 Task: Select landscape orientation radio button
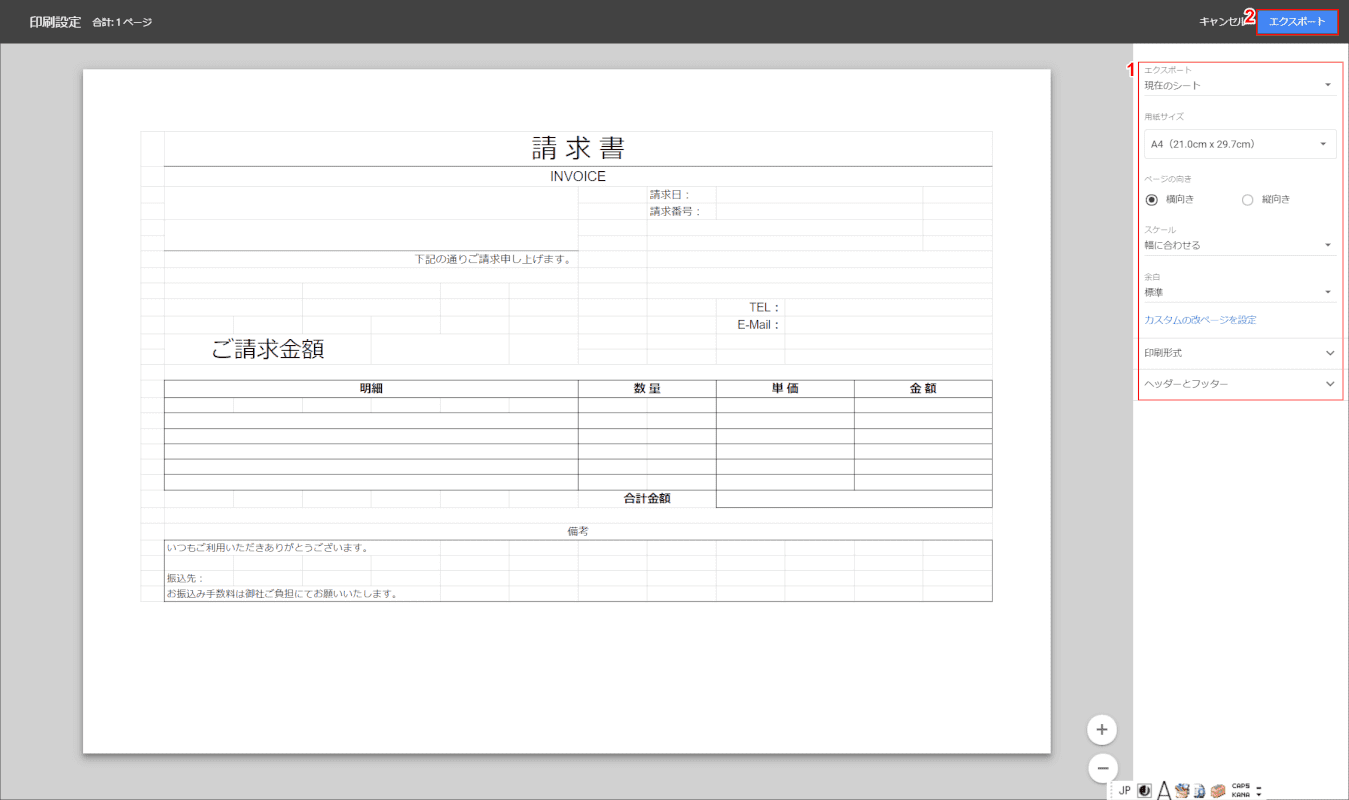pos(1152,199)
